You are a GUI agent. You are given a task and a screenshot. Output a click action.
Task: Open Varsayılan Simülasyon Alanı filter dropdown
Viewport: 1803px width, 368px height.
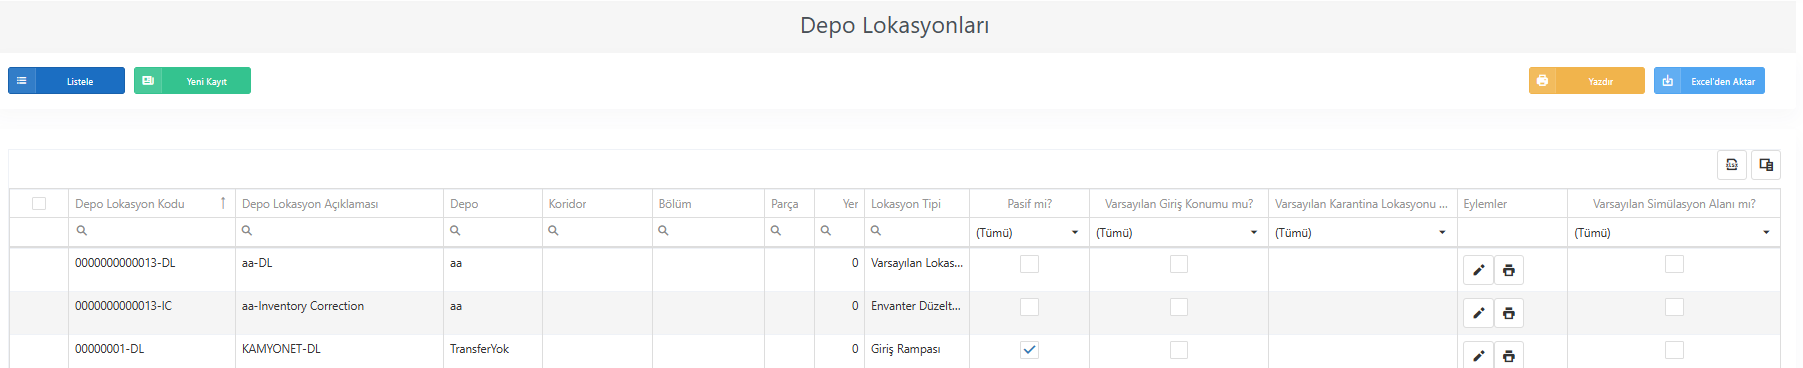coord(1673,232)
